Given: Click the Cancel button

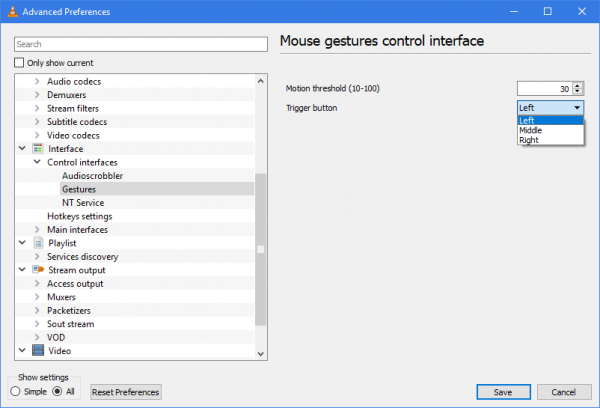Looking at the screenshot, I should [x=564, y=392].
